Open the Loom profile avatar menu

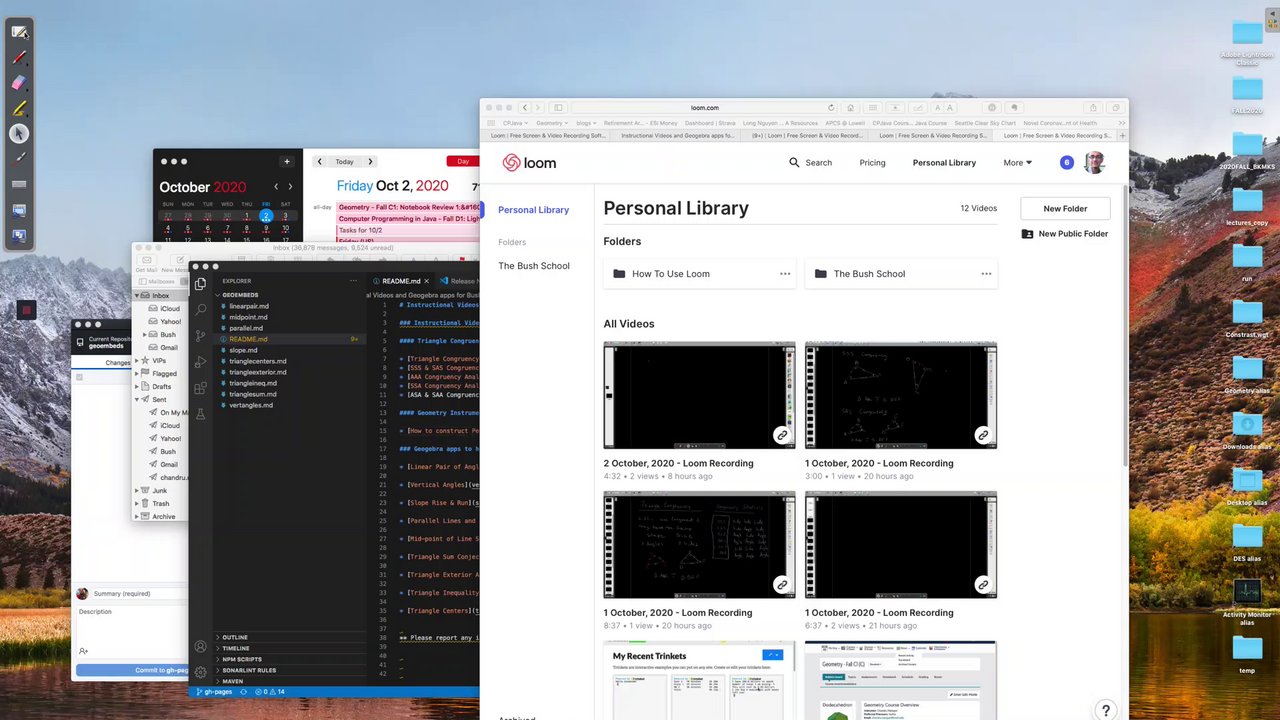click(1095, 162)
